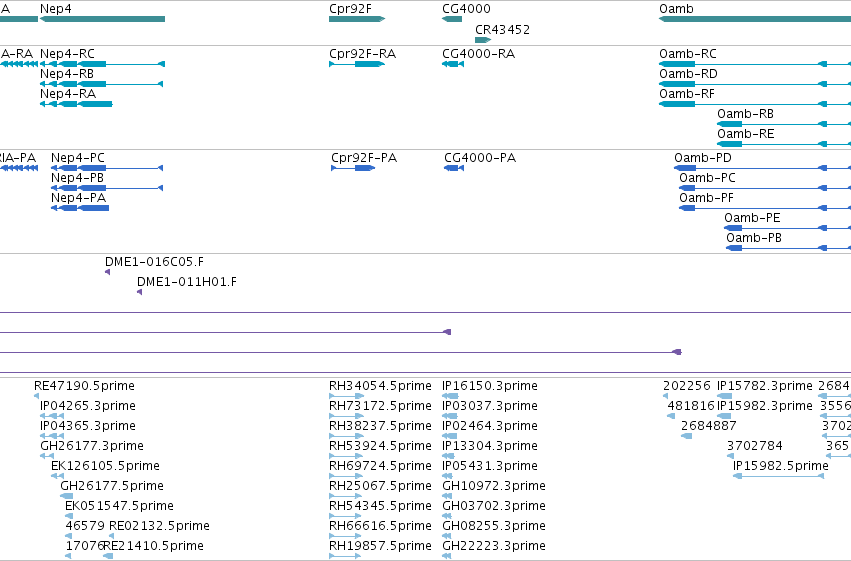Click the GH08255.3prime EST label
The width and height of the screenshot is (851, 561).
point(494,526)
